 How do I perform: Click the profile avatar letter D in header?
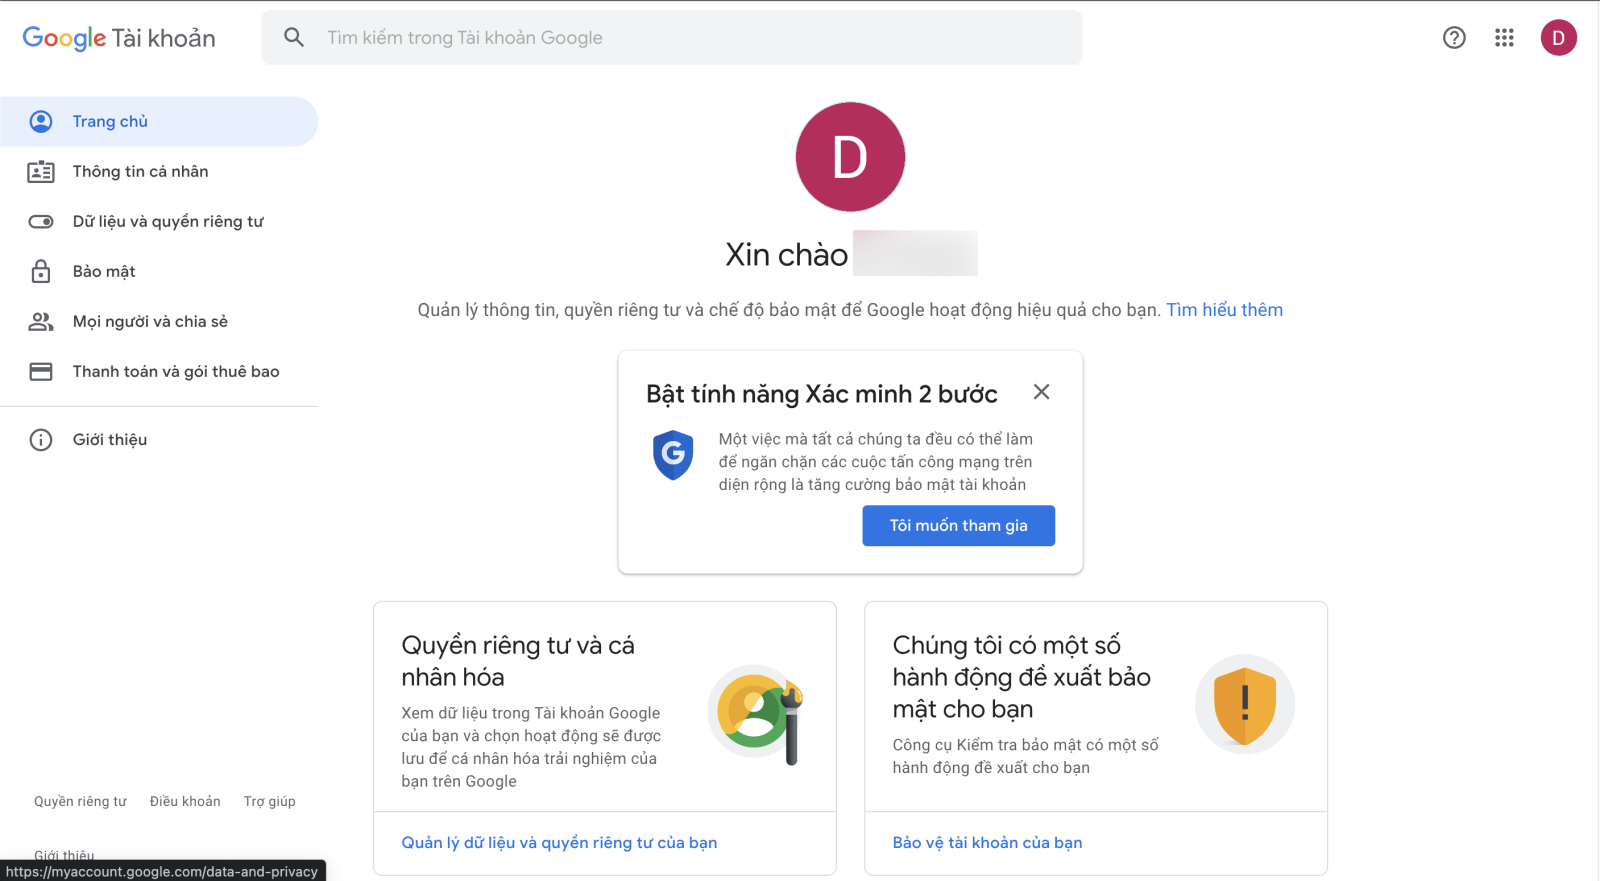click(x=1559, y=37)
